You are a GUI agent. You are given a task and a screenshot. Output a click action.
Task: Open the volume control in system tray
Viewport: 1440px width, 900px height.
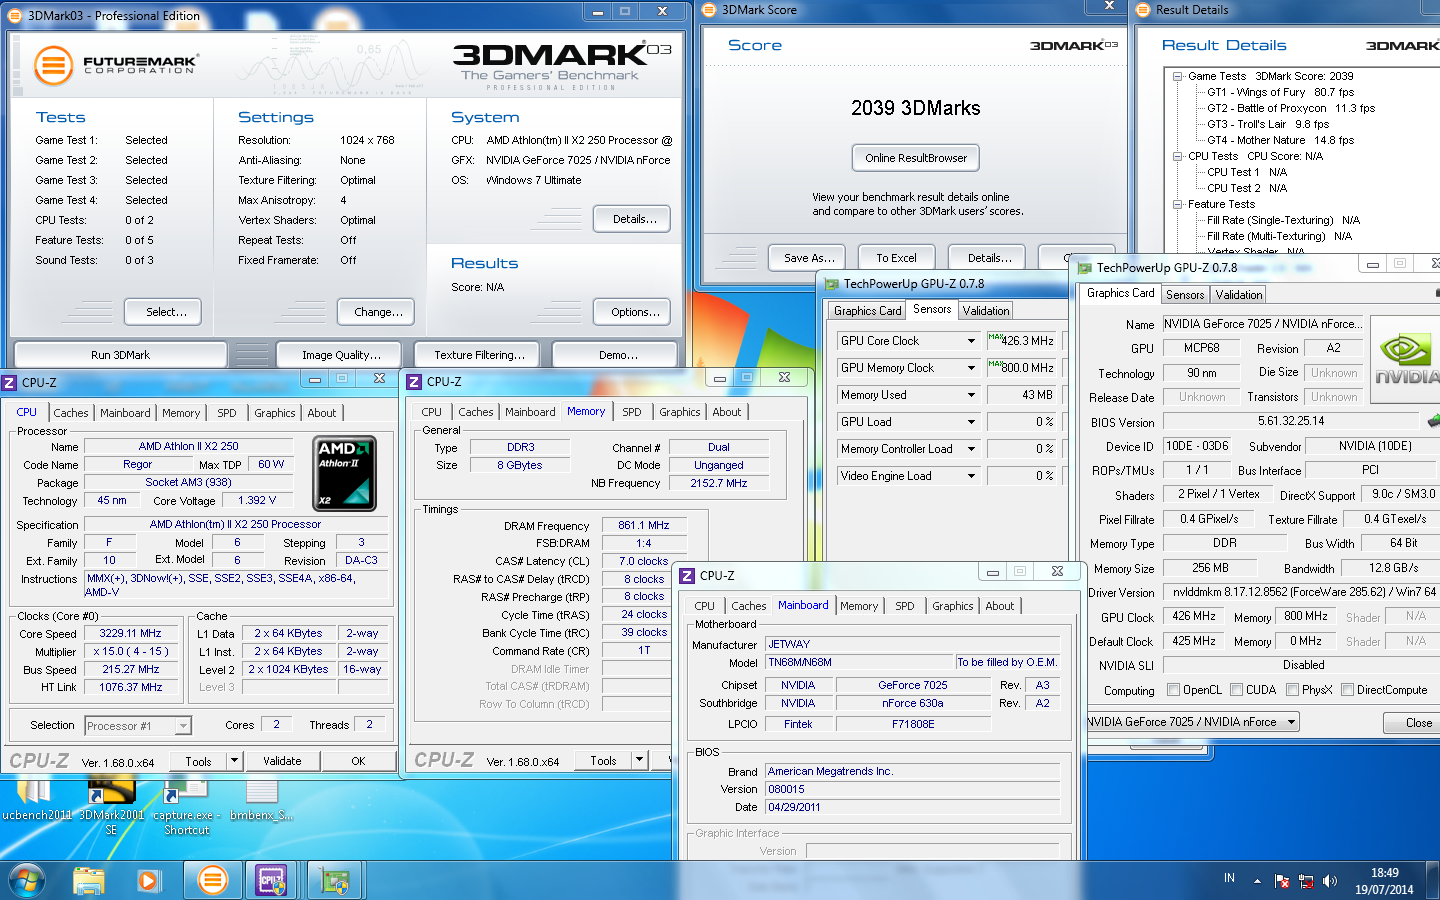[1330, 881]
